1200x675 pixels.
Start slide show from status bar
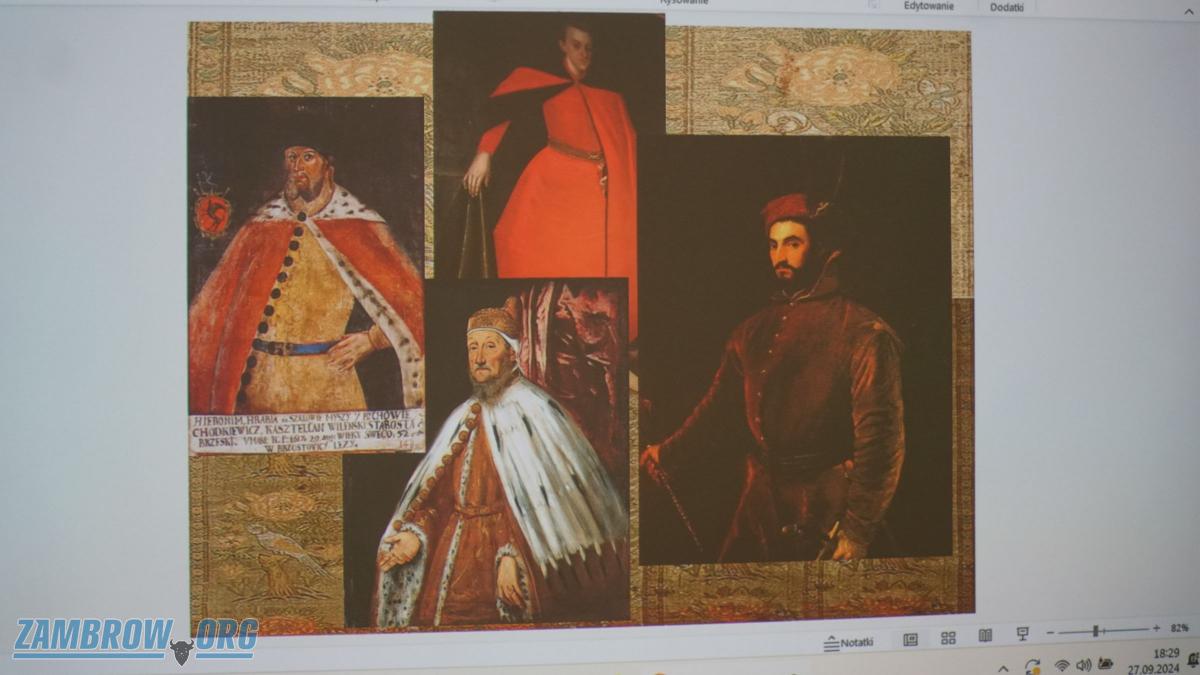pyautogui.click(x=1022, y=633)
